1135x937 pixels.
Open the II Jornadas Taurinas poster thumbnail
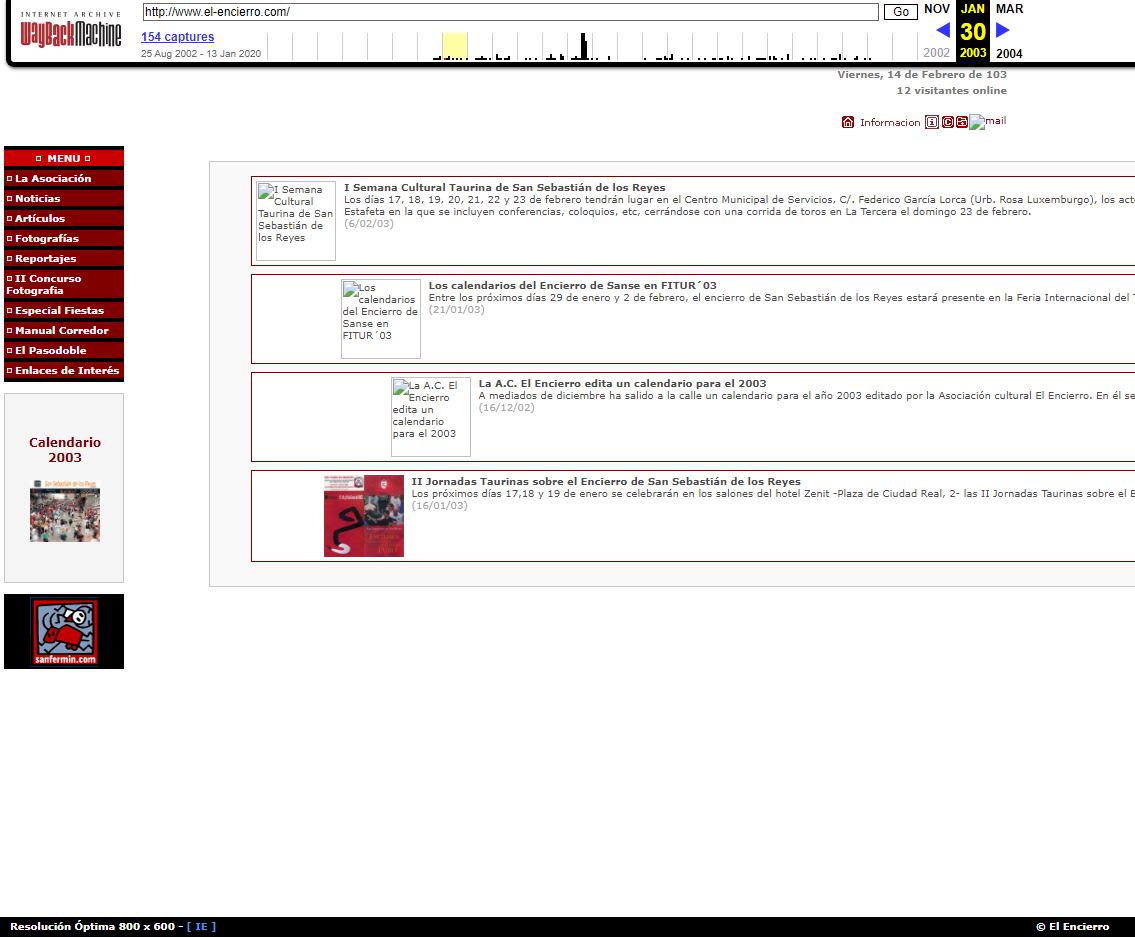coord(364,516)
